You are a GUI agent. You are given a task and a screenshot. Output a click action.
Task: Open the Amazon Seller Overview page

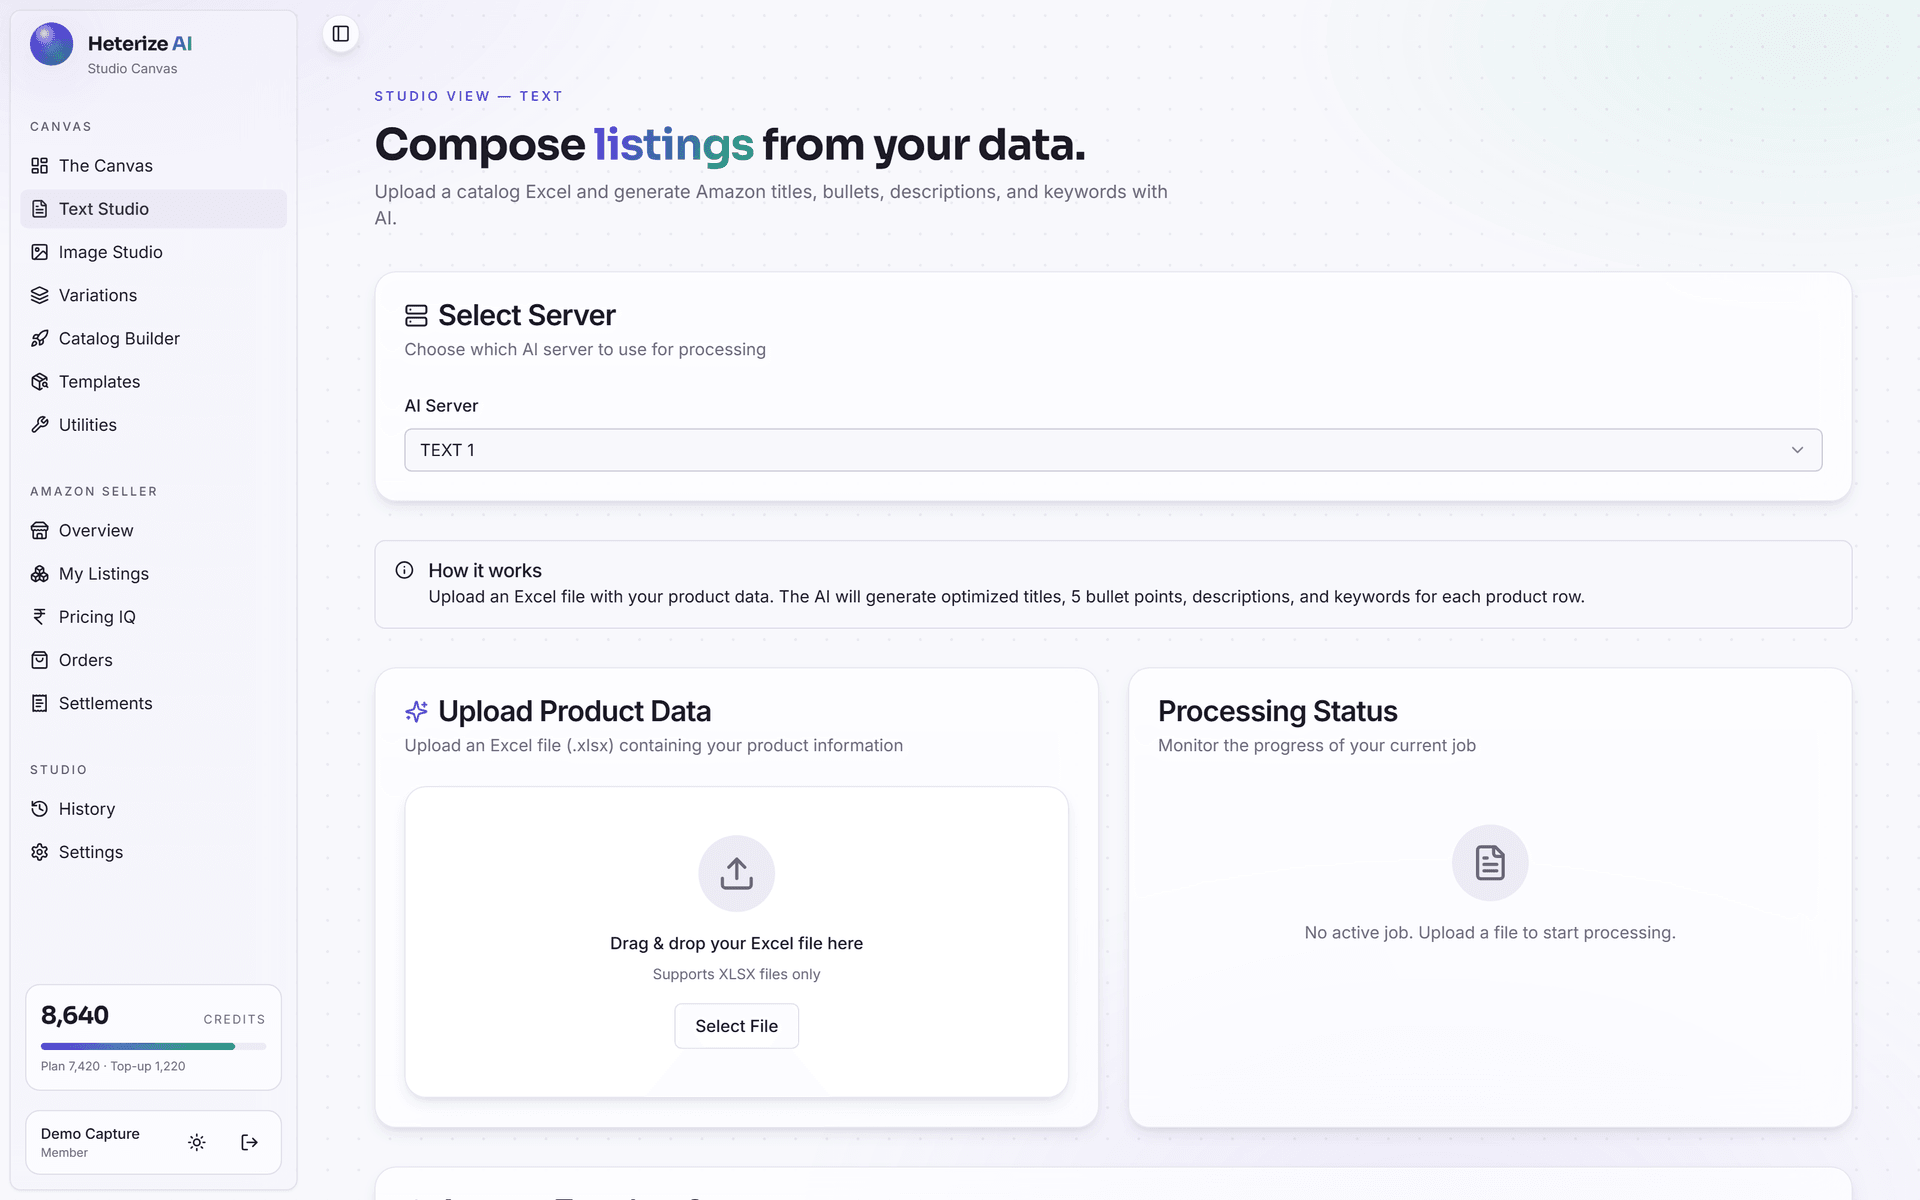(x=153, y=530)
